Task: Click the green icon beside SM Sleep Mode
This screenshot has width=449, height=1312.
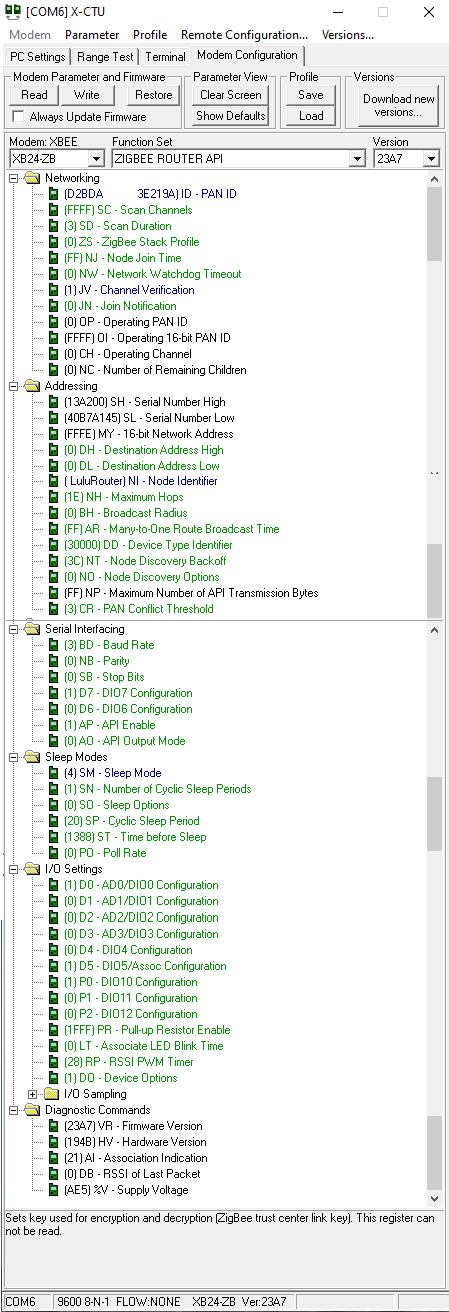Action: pos(53,773)
